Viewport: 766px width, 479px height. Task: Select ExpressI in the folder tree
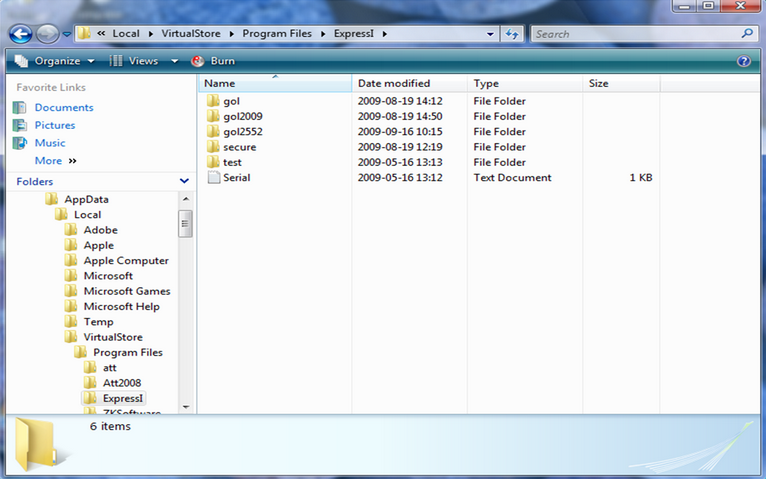click(123, 398)
